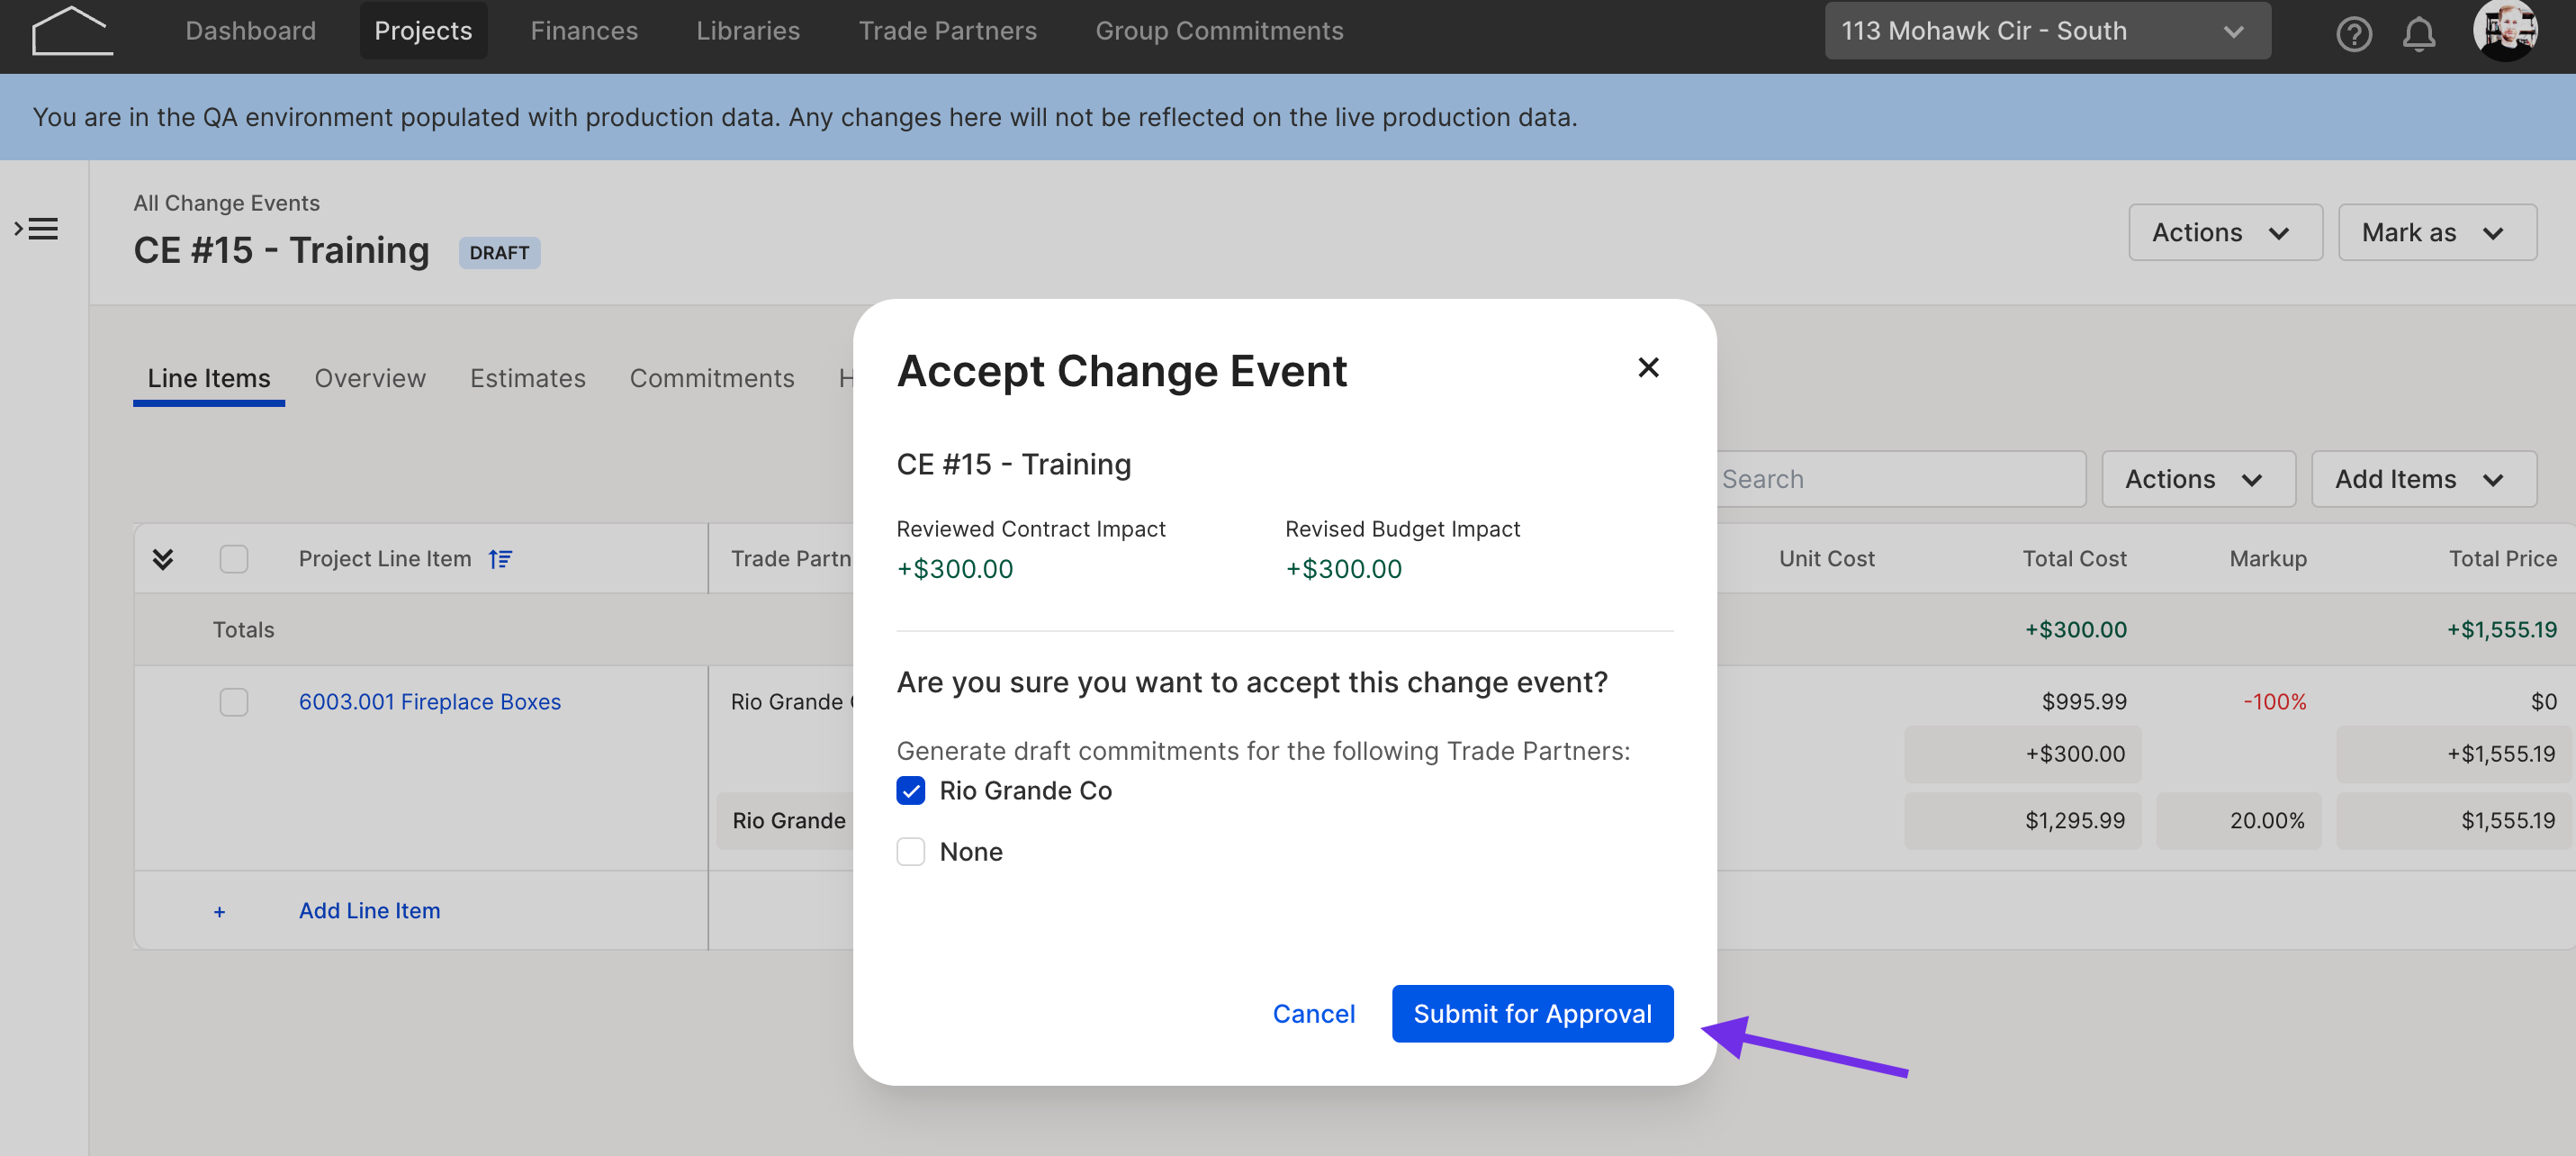Image resolution: width=2576 pixels, height=1156 pixels.
Task: Uncheck the Rio Grande Co checkbox
Action: 910,790
